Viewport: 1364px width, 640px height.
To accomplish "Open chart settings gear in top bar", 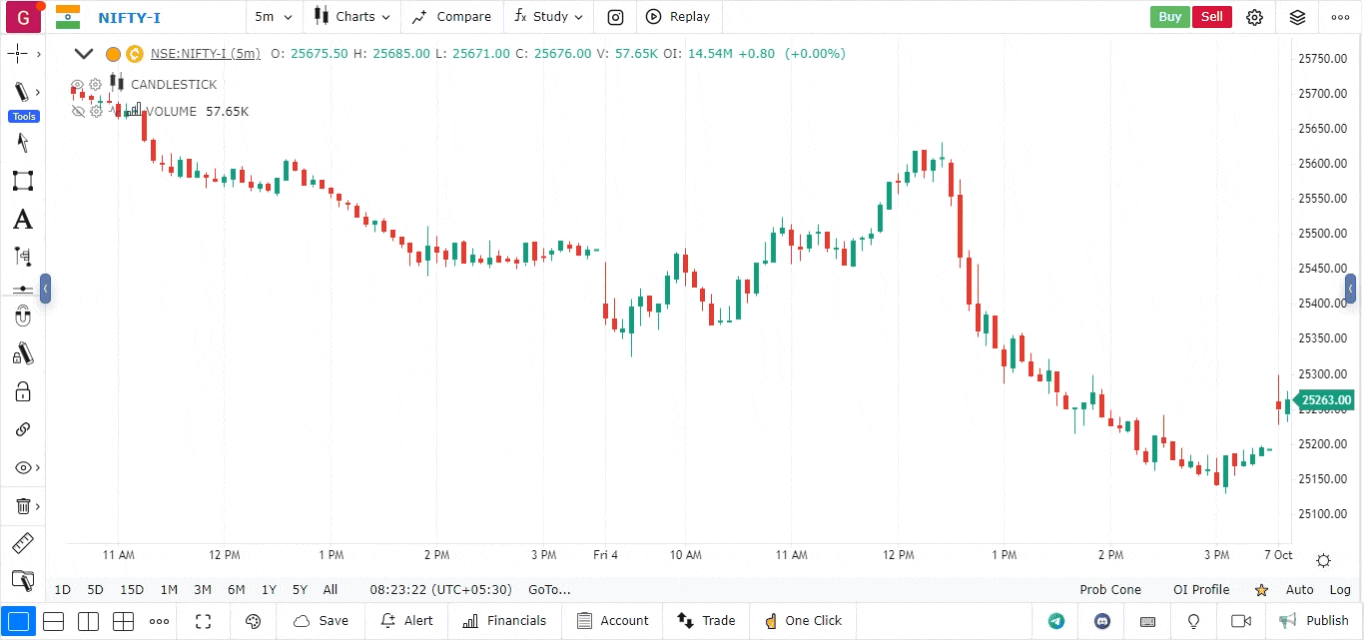I will click(1255, 17).
